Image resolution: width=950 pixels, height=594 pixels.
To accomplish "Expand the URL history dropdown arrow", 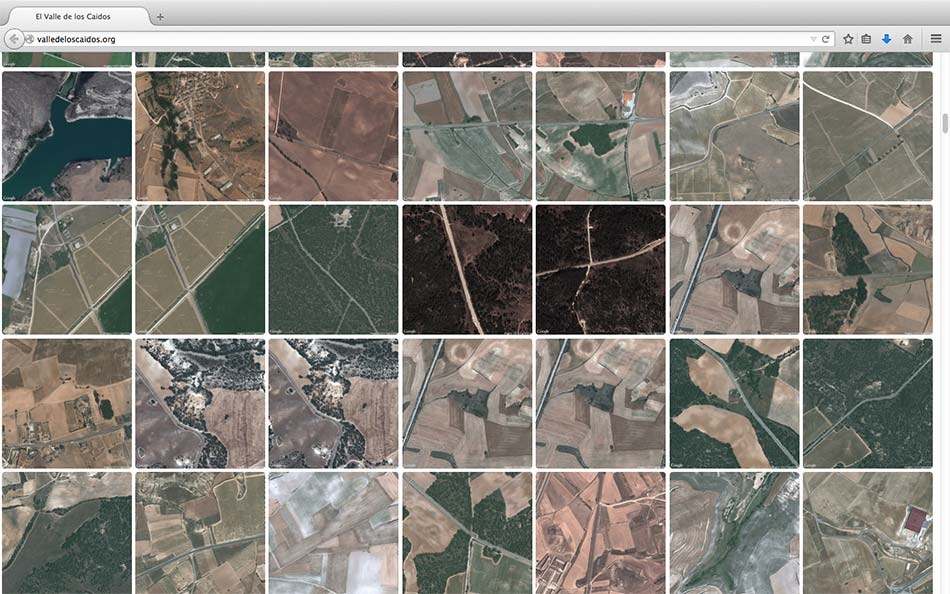I will [x=813, y=39].
